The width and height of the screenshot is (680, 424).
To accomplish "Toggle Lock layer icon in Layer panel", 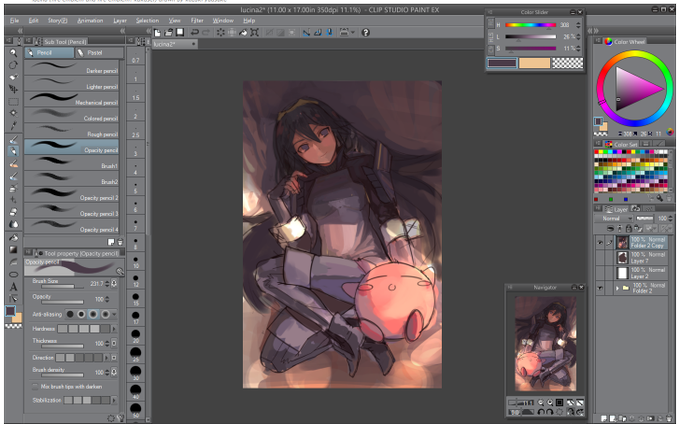I will [628, 228].
